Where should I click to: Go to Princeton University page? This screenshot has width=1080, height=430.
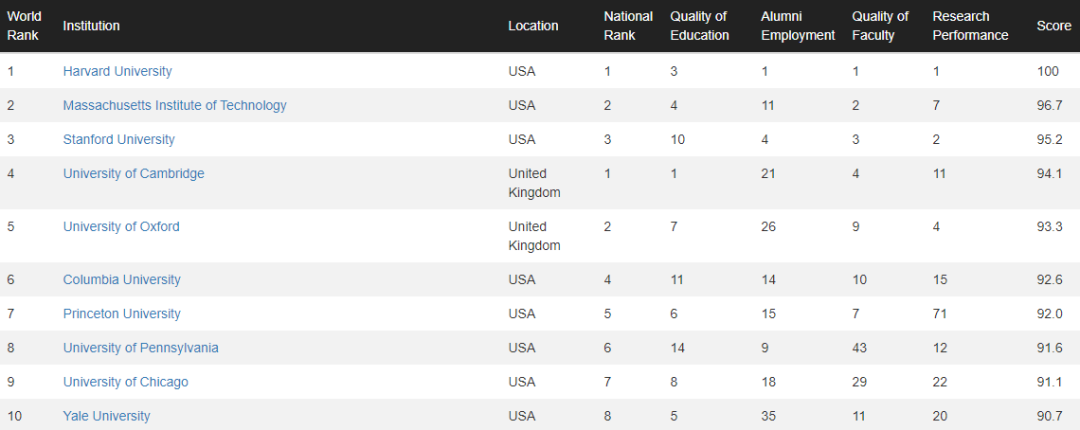[x=121, y=314]
